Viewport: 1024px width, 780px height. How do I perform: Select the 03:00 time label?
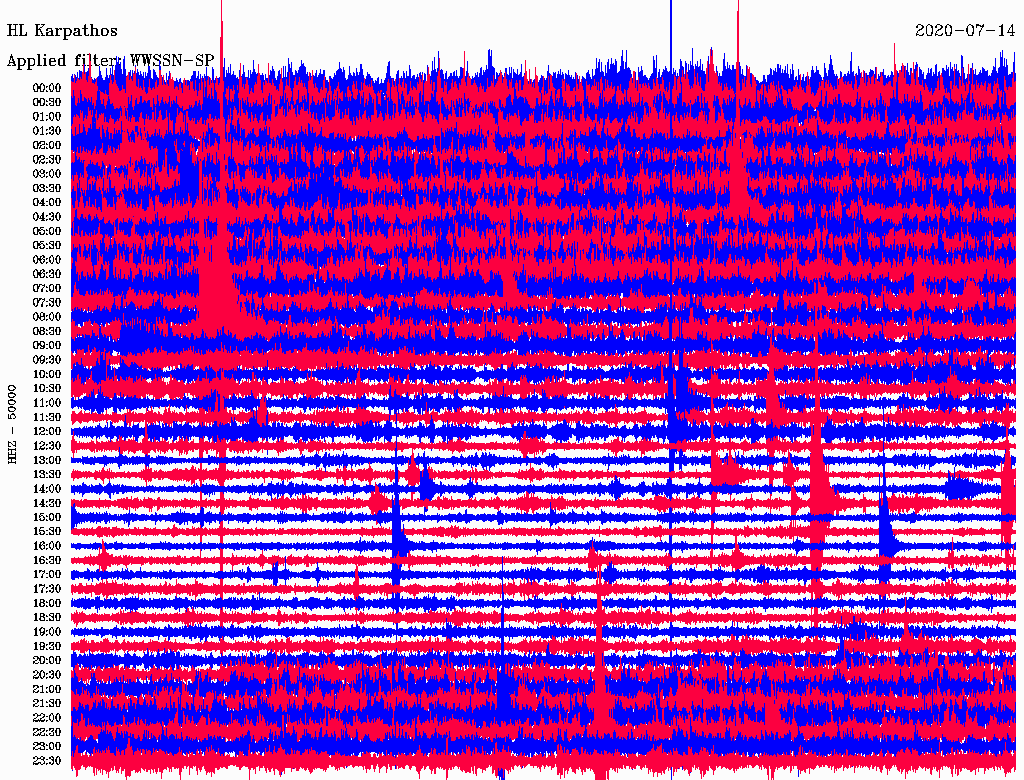47,174
